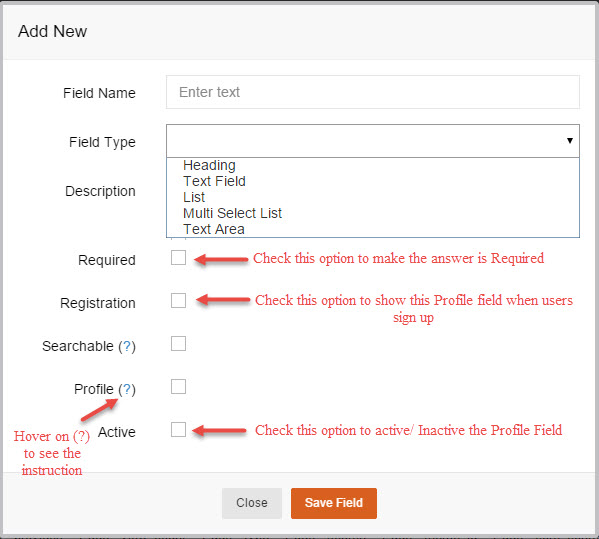
Task: Select Heading from the field type list
Action: click(x=209, y=165)
